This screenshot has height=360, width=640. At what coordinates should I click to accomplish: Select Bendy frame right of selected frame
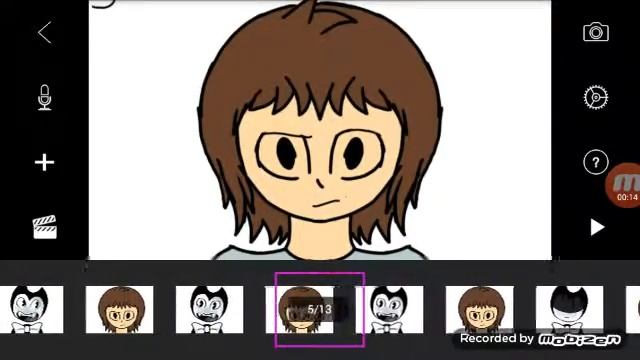click(x=389, y=309)
